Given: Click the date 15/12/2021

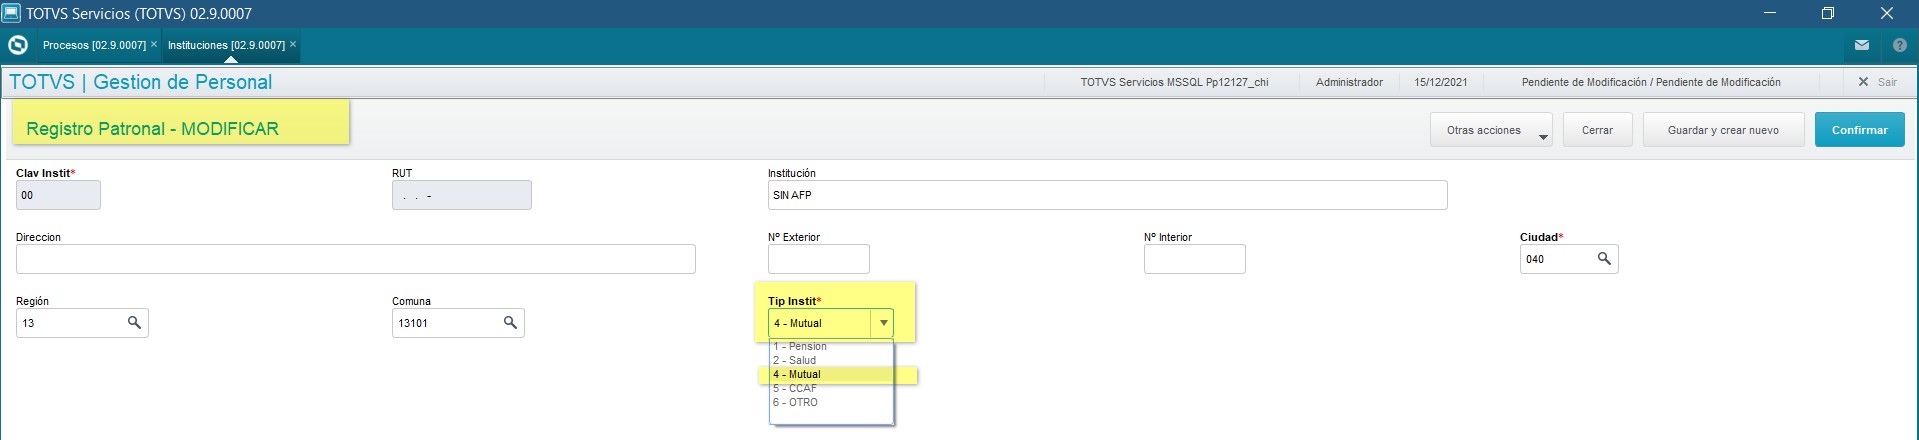Looking at the screenshot, I should pyautogui.click(x=1441, y=82).
